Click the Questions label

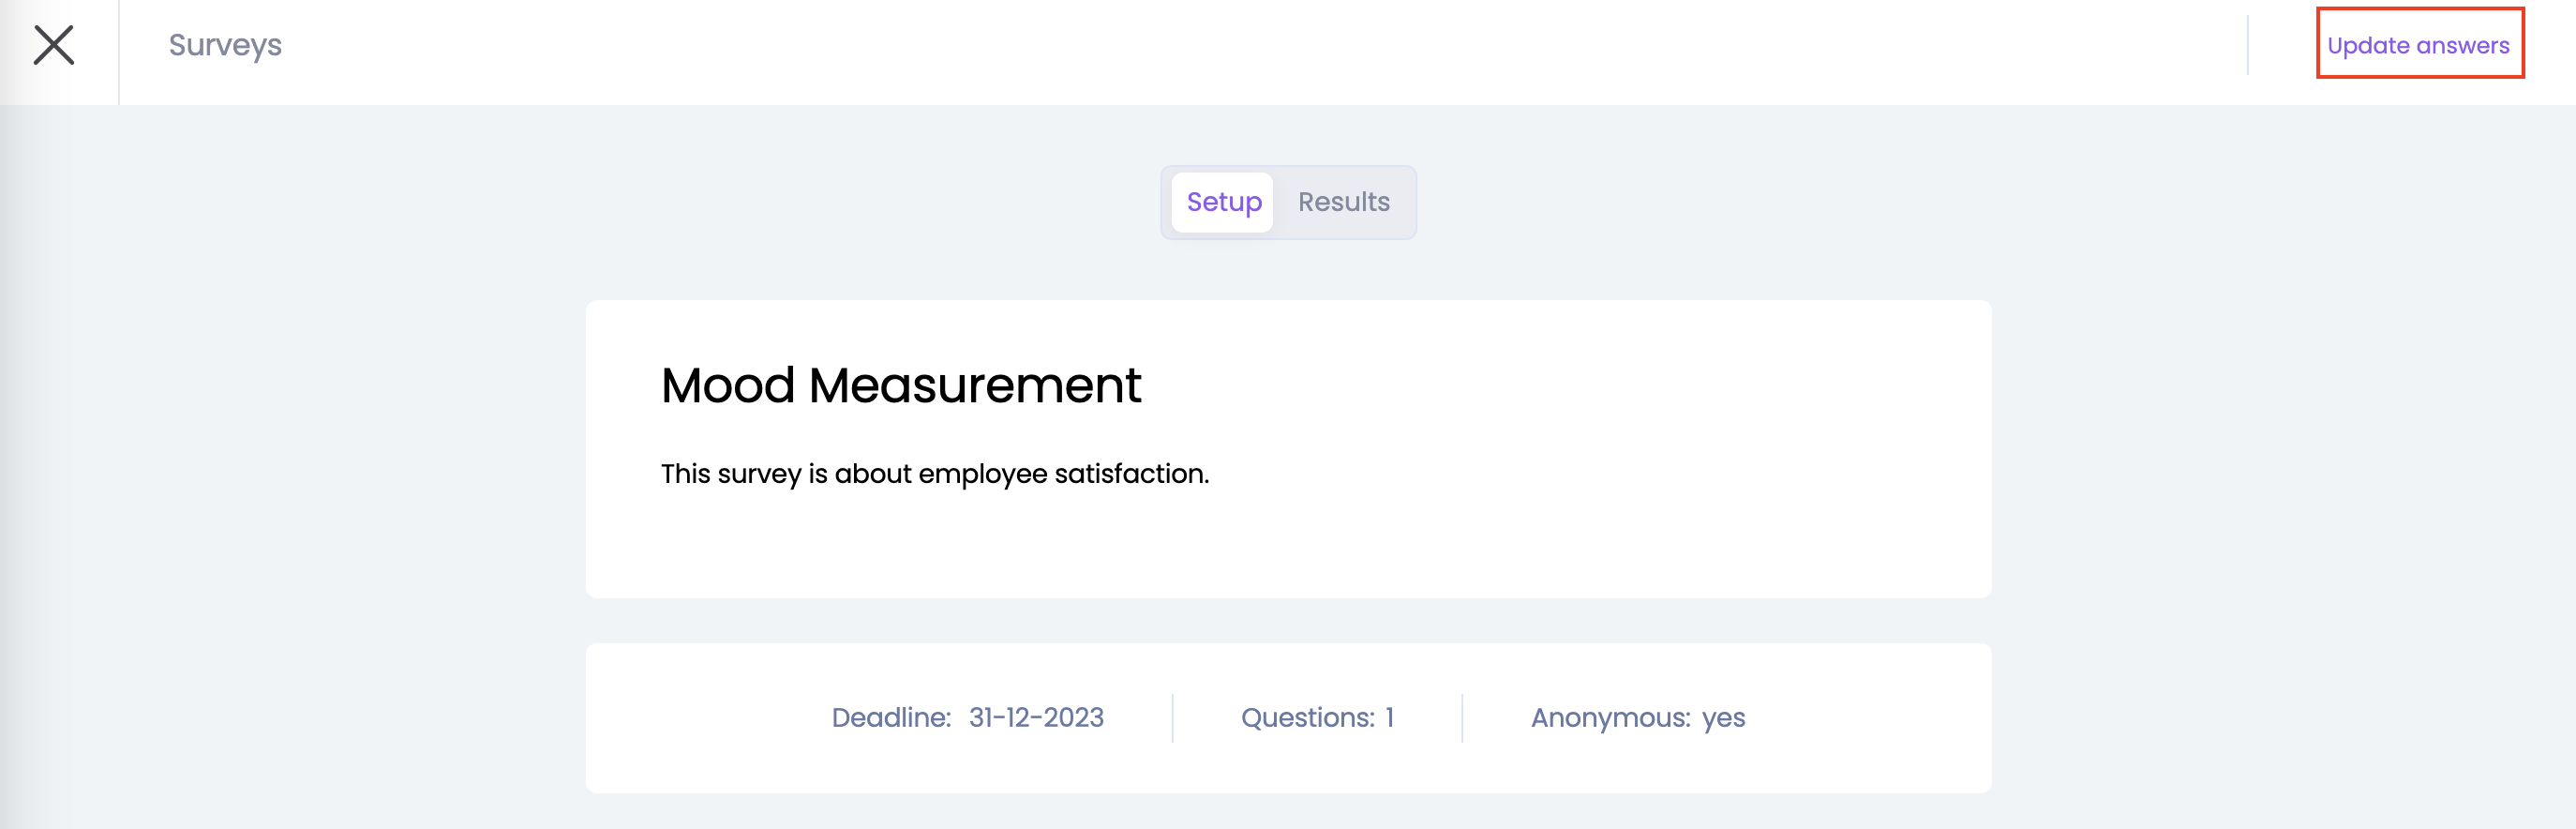click(1307, 718)
